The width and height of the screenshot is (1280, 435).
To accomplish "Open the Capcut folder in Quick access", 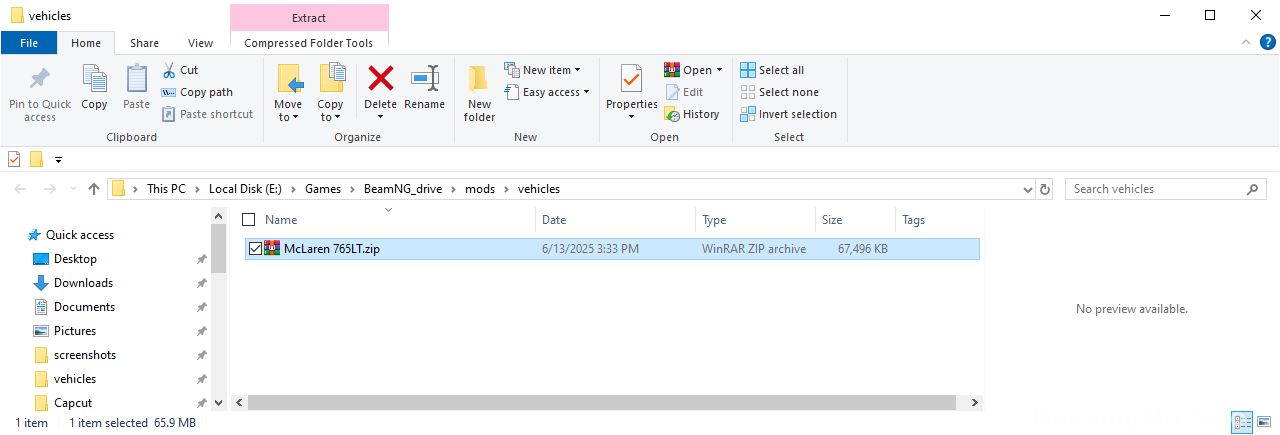I will pyautogui.click(x=73, y=403).
